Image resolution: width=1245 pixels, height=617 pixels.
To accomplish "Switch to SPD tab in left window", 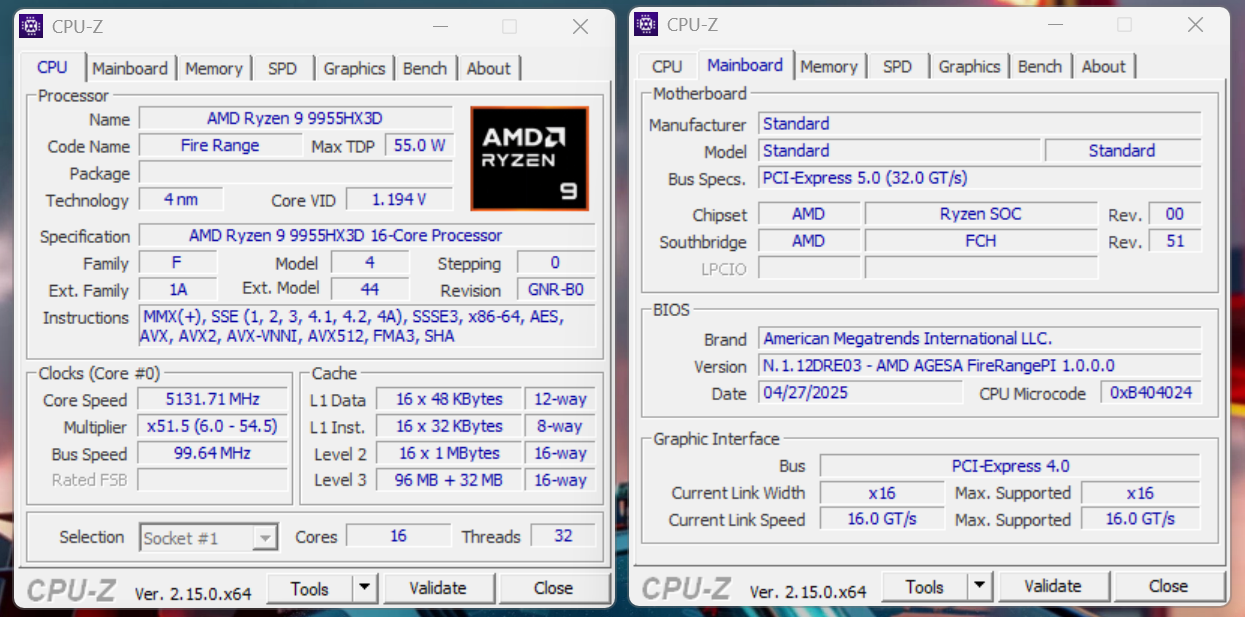I will 283,68.
